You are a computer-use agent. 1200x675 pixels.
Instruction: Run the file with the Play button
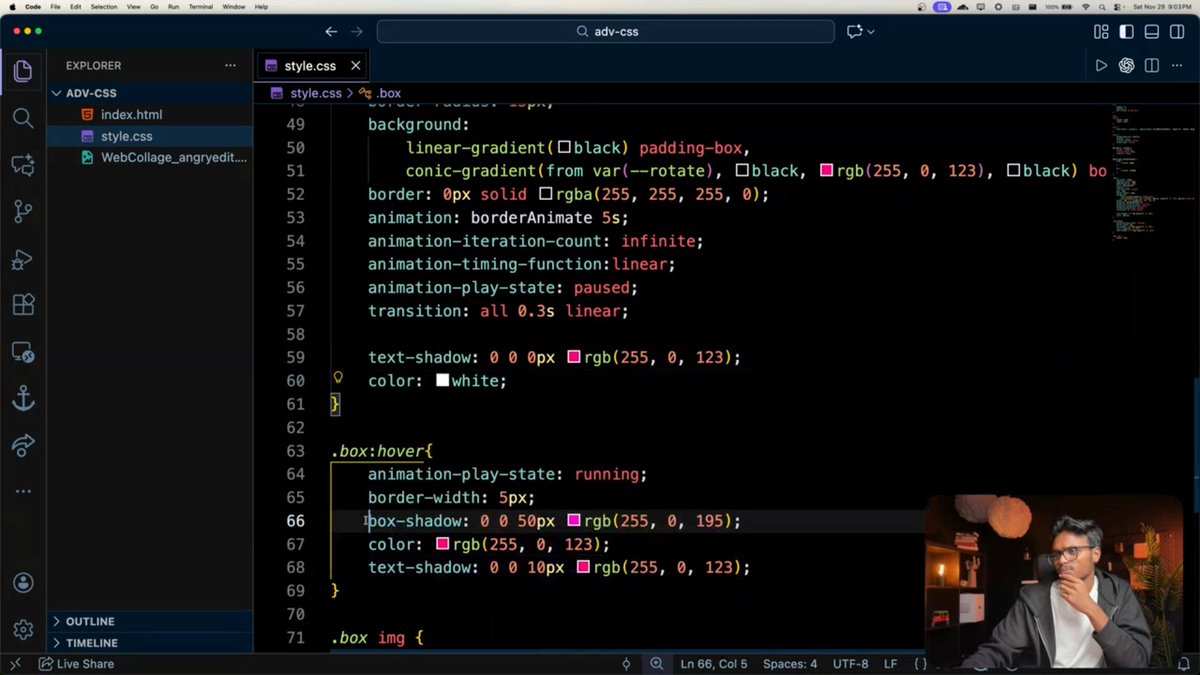1101,65
